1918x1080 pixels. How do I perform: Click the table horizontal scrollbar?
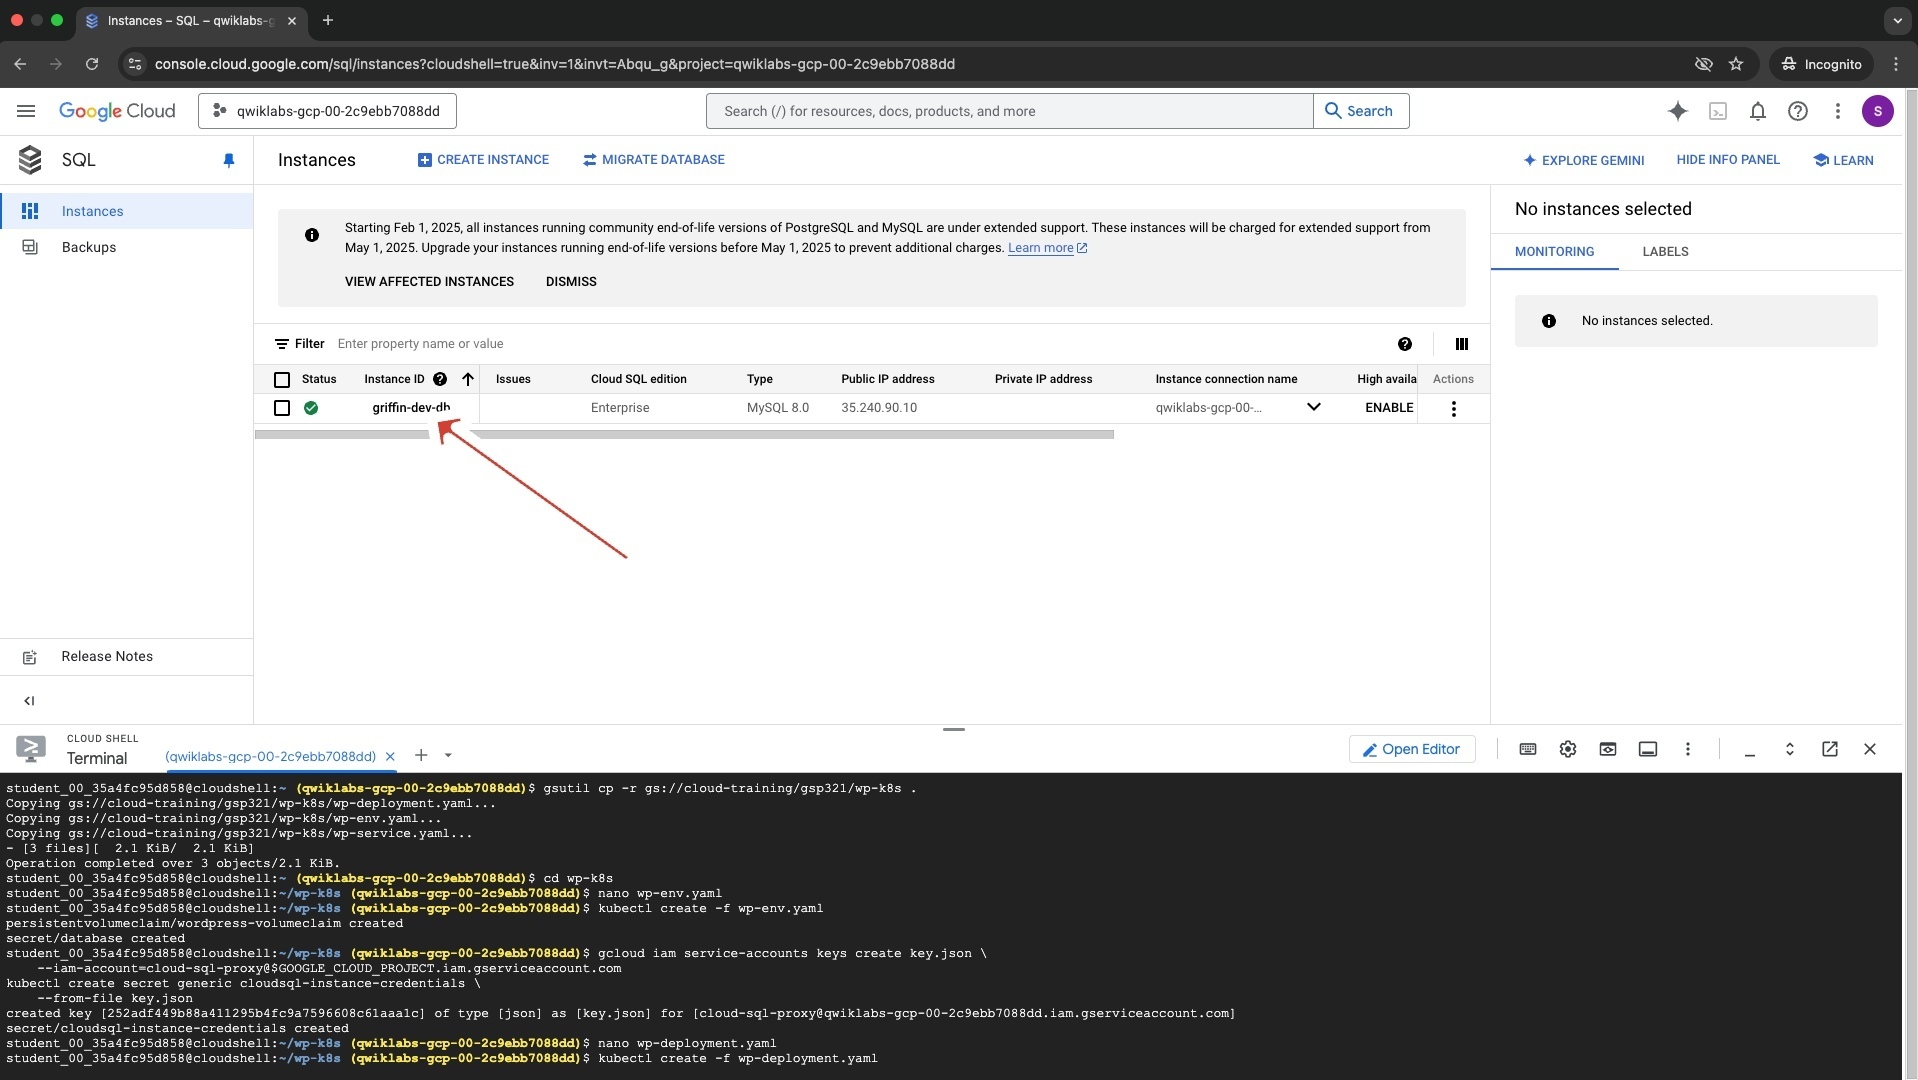pyautogui.click(x=684, y=435)
